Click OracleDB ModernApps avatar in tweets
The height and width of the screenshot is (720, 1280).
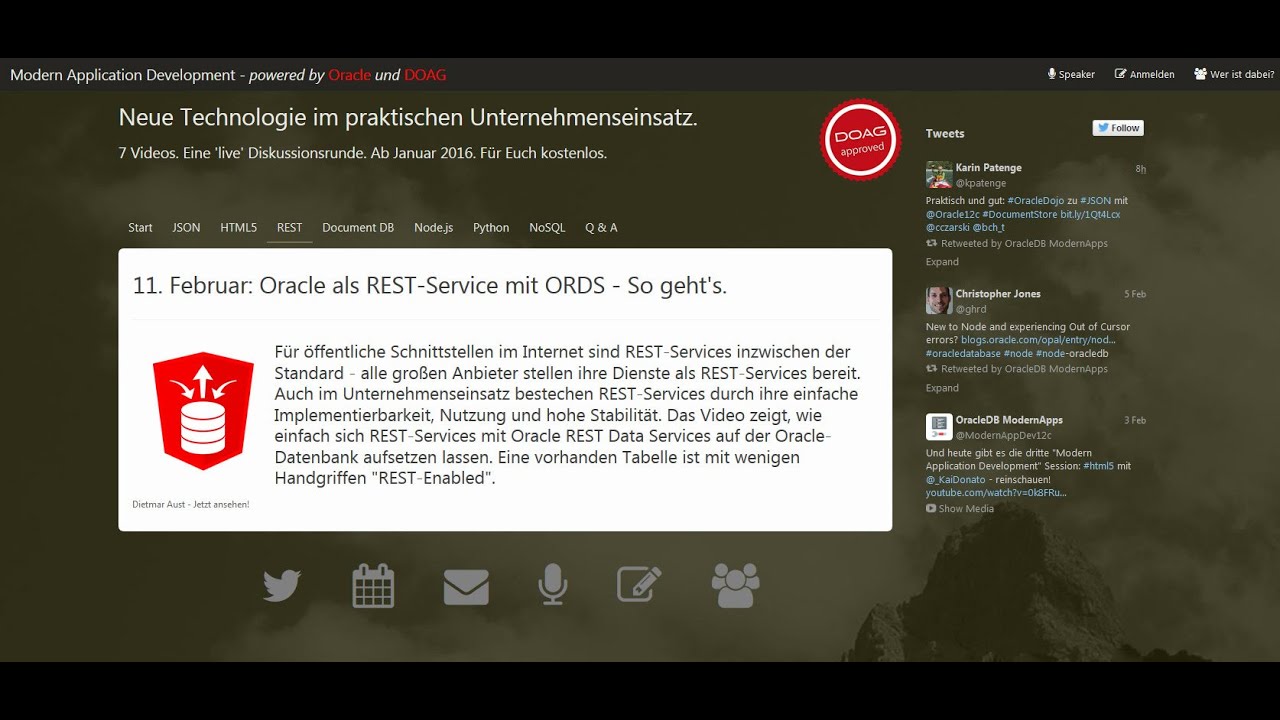click(939, 427)
